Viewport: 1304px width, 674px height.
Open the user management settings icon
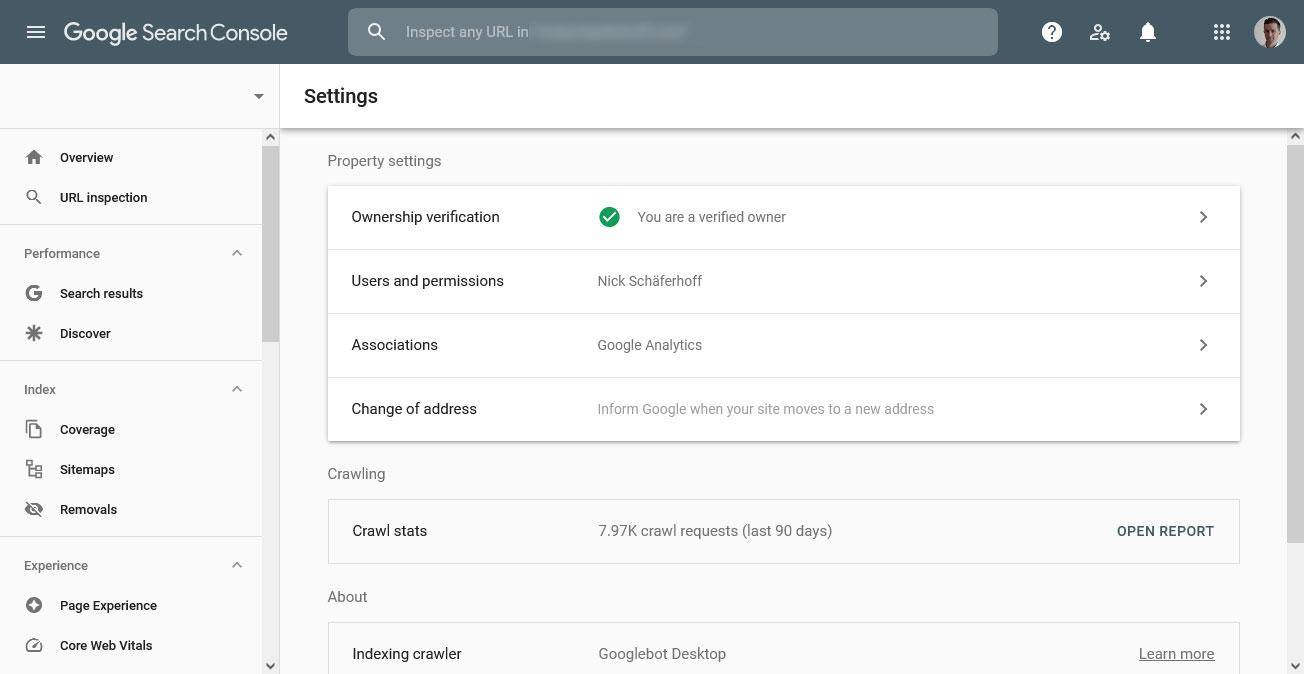coord(1100,32)
